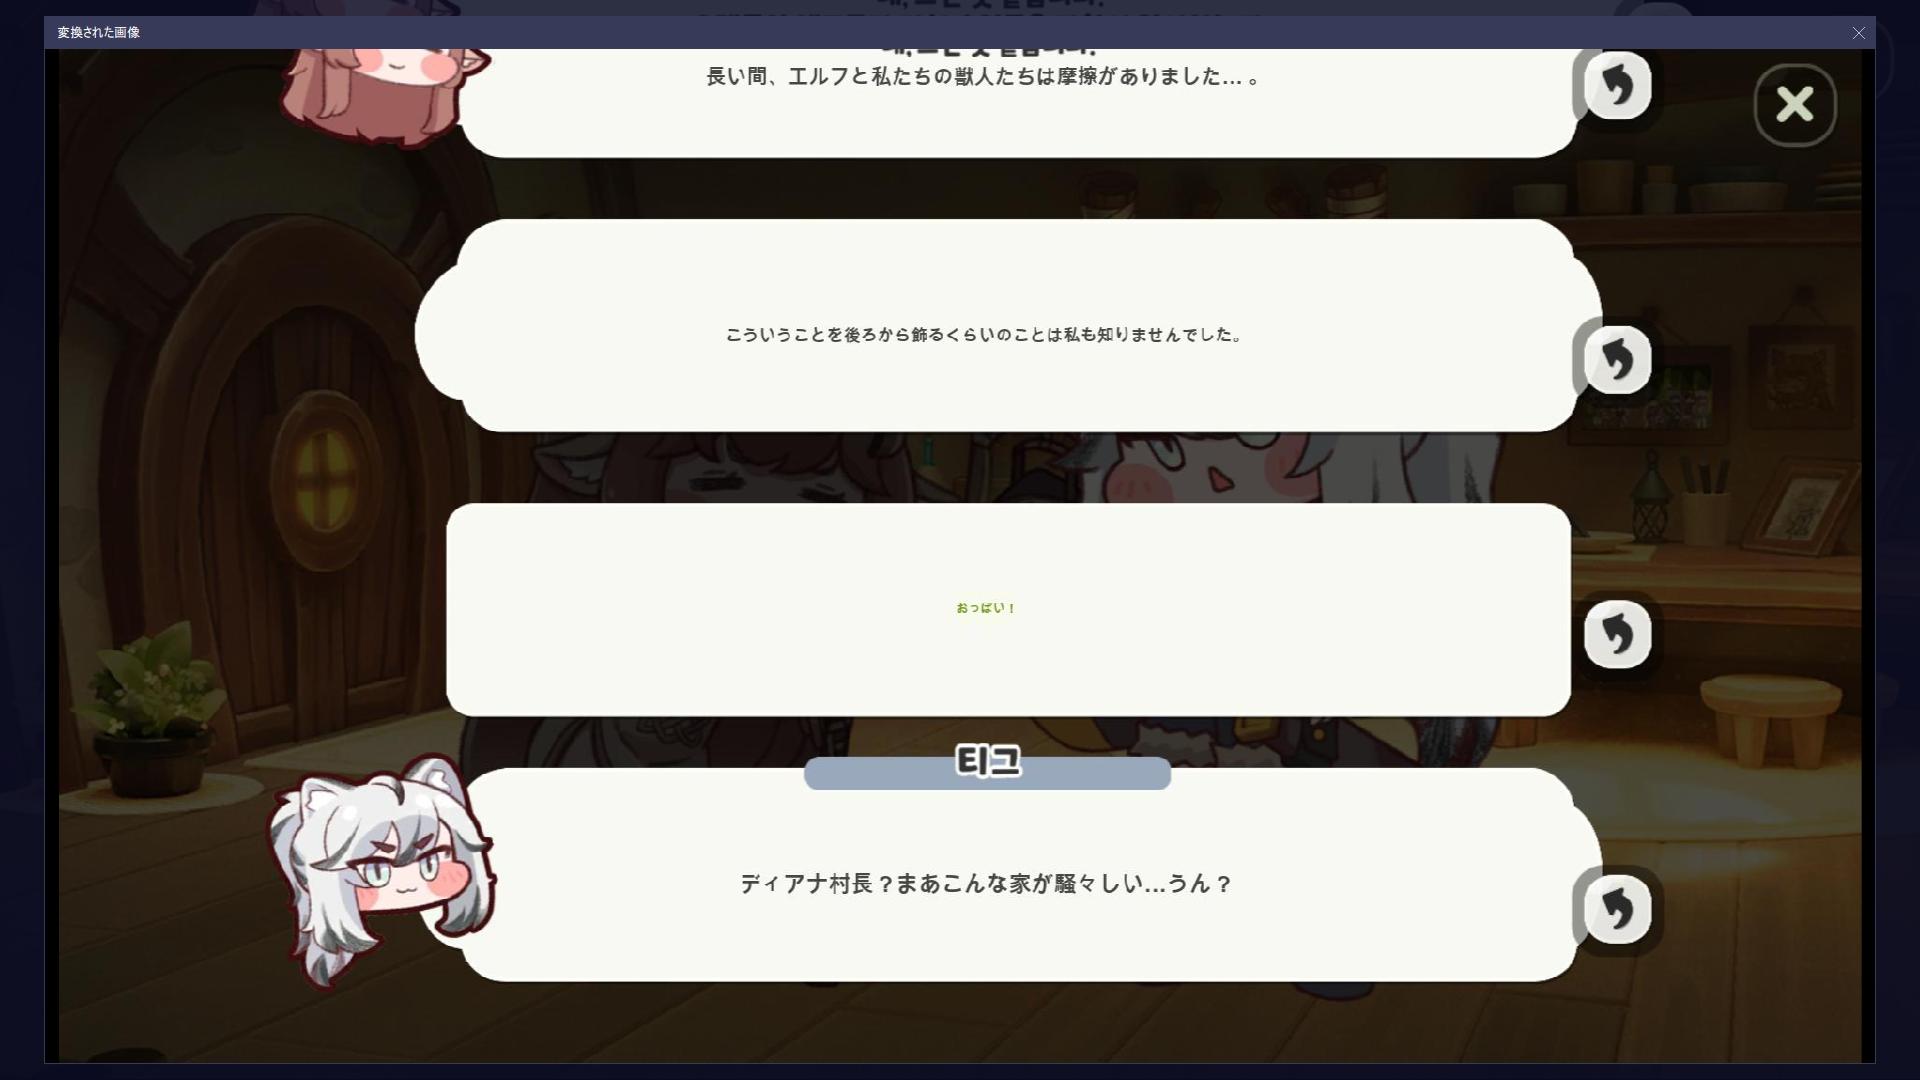This screenshot has width=1920, height=1080.
Task: Click the '티그' speaker name tag
Action: [987, 768]
